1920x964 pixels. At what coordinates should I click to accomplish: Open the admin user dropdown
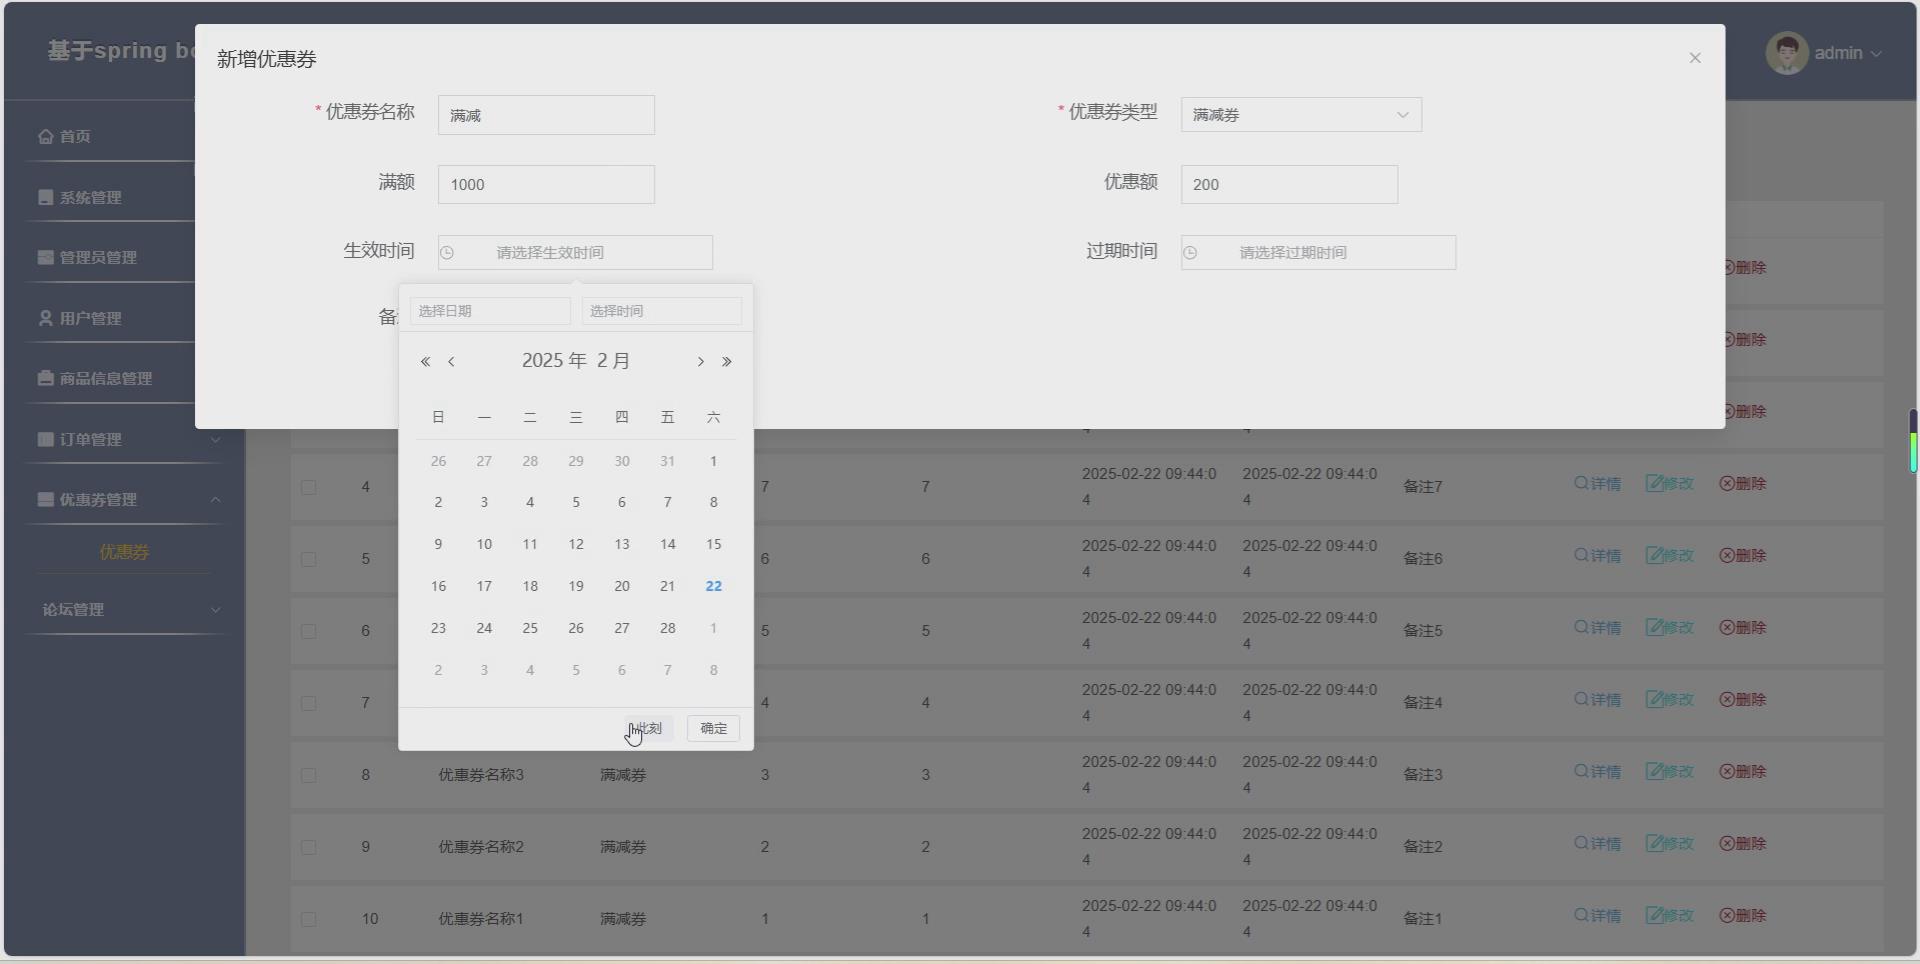pos(1848,53)
